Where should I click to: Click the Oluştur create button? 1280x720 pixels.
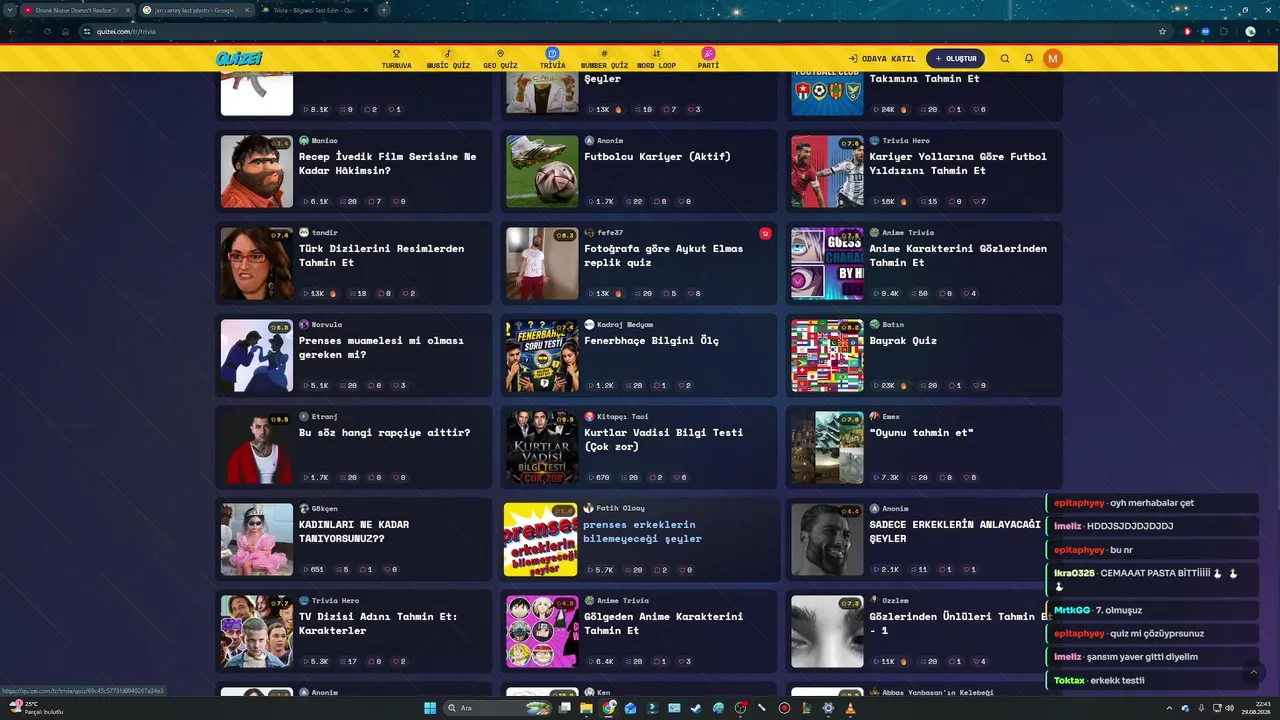coord(955,59)
